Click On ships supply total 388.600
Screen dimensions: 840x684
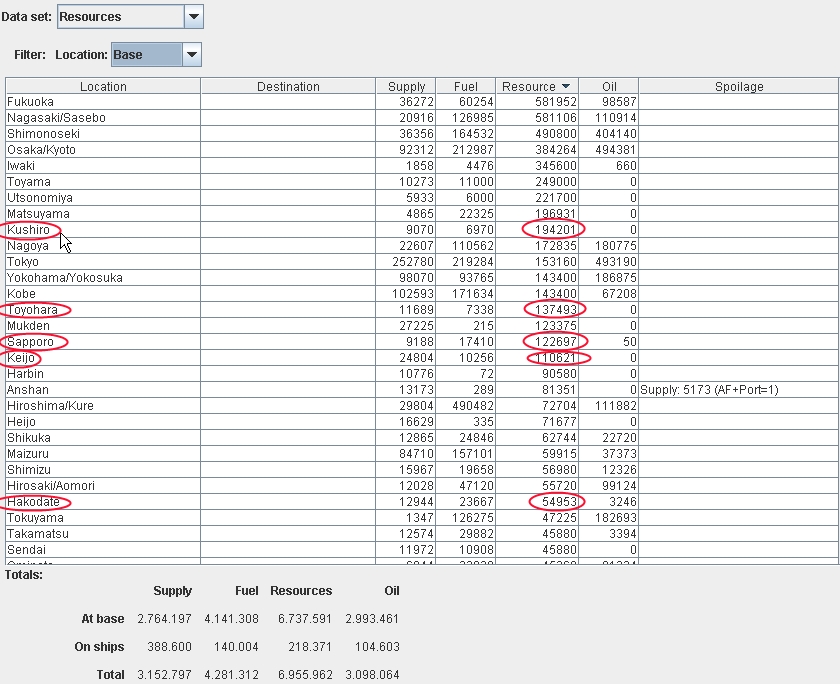pyautogui.click(x=169, y=647)
